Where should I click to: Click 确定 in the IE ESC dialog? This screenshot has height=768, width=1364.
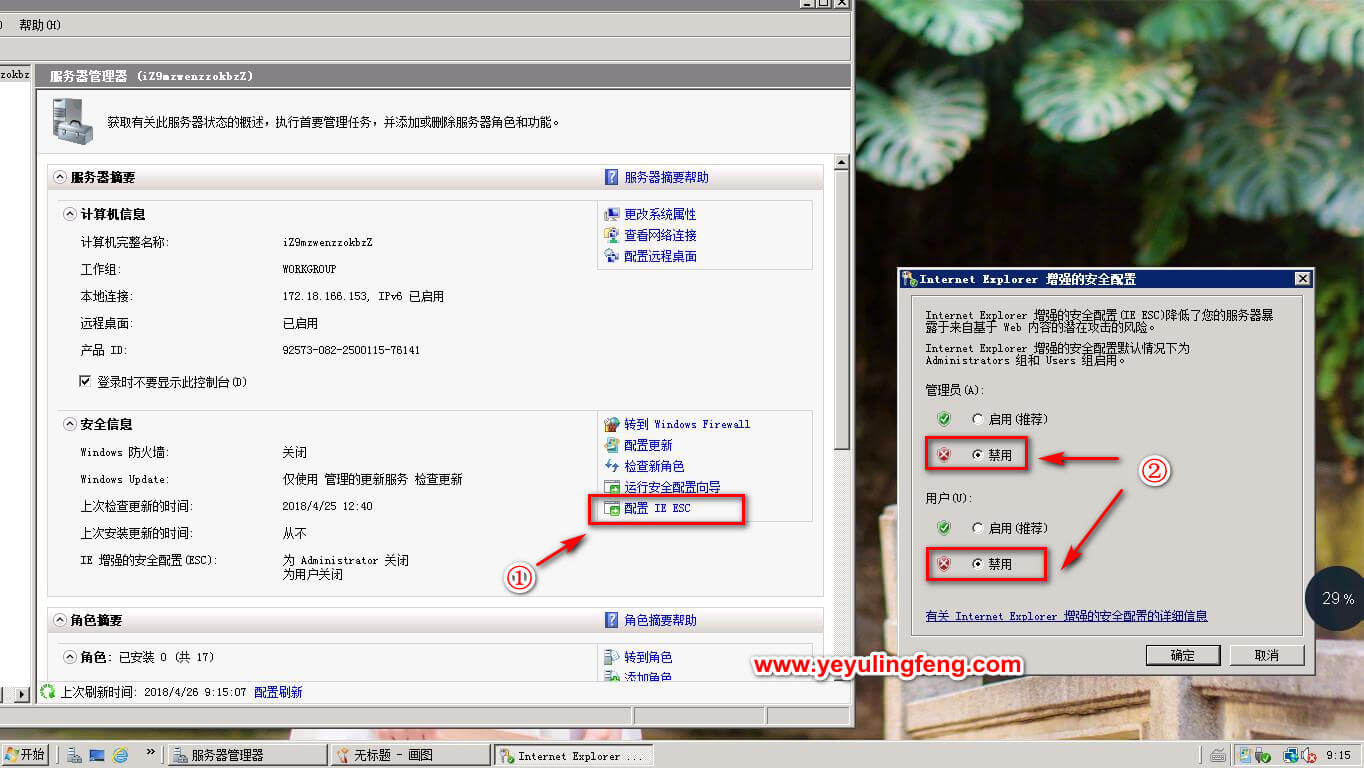pos(1183,655)
